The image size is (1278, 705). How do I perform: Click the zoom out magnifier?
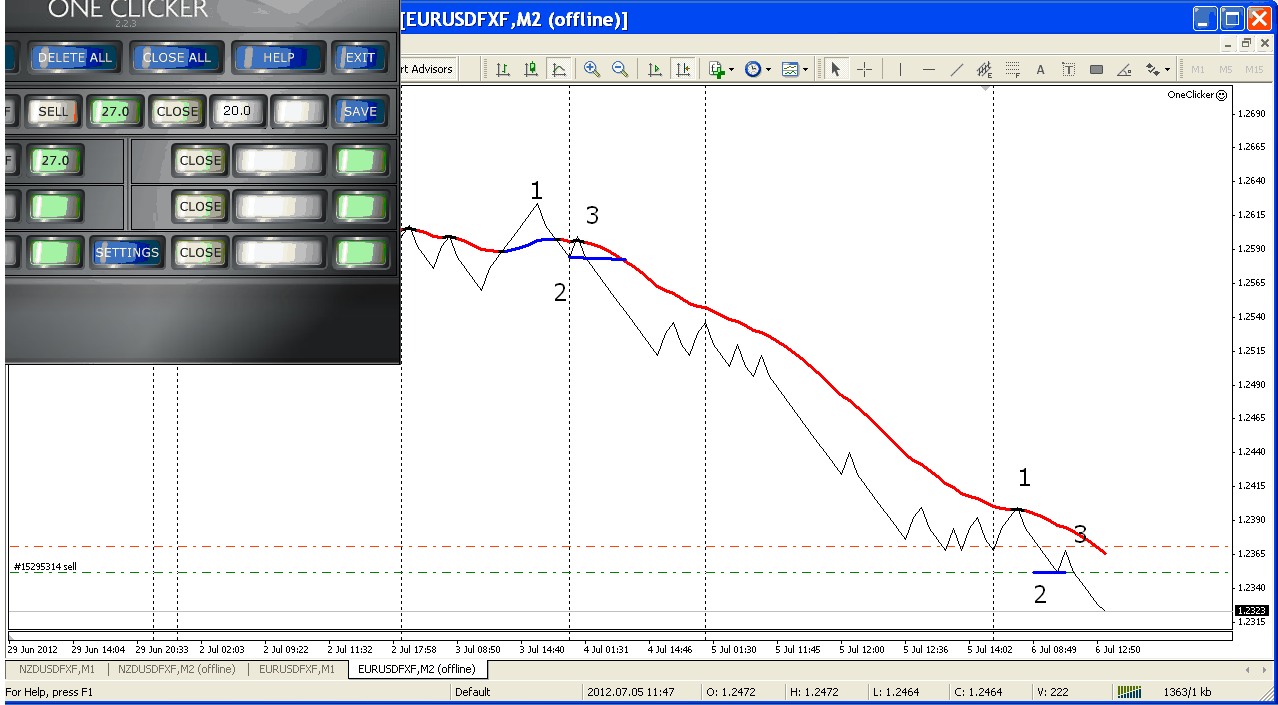click(x=620, y=69)
